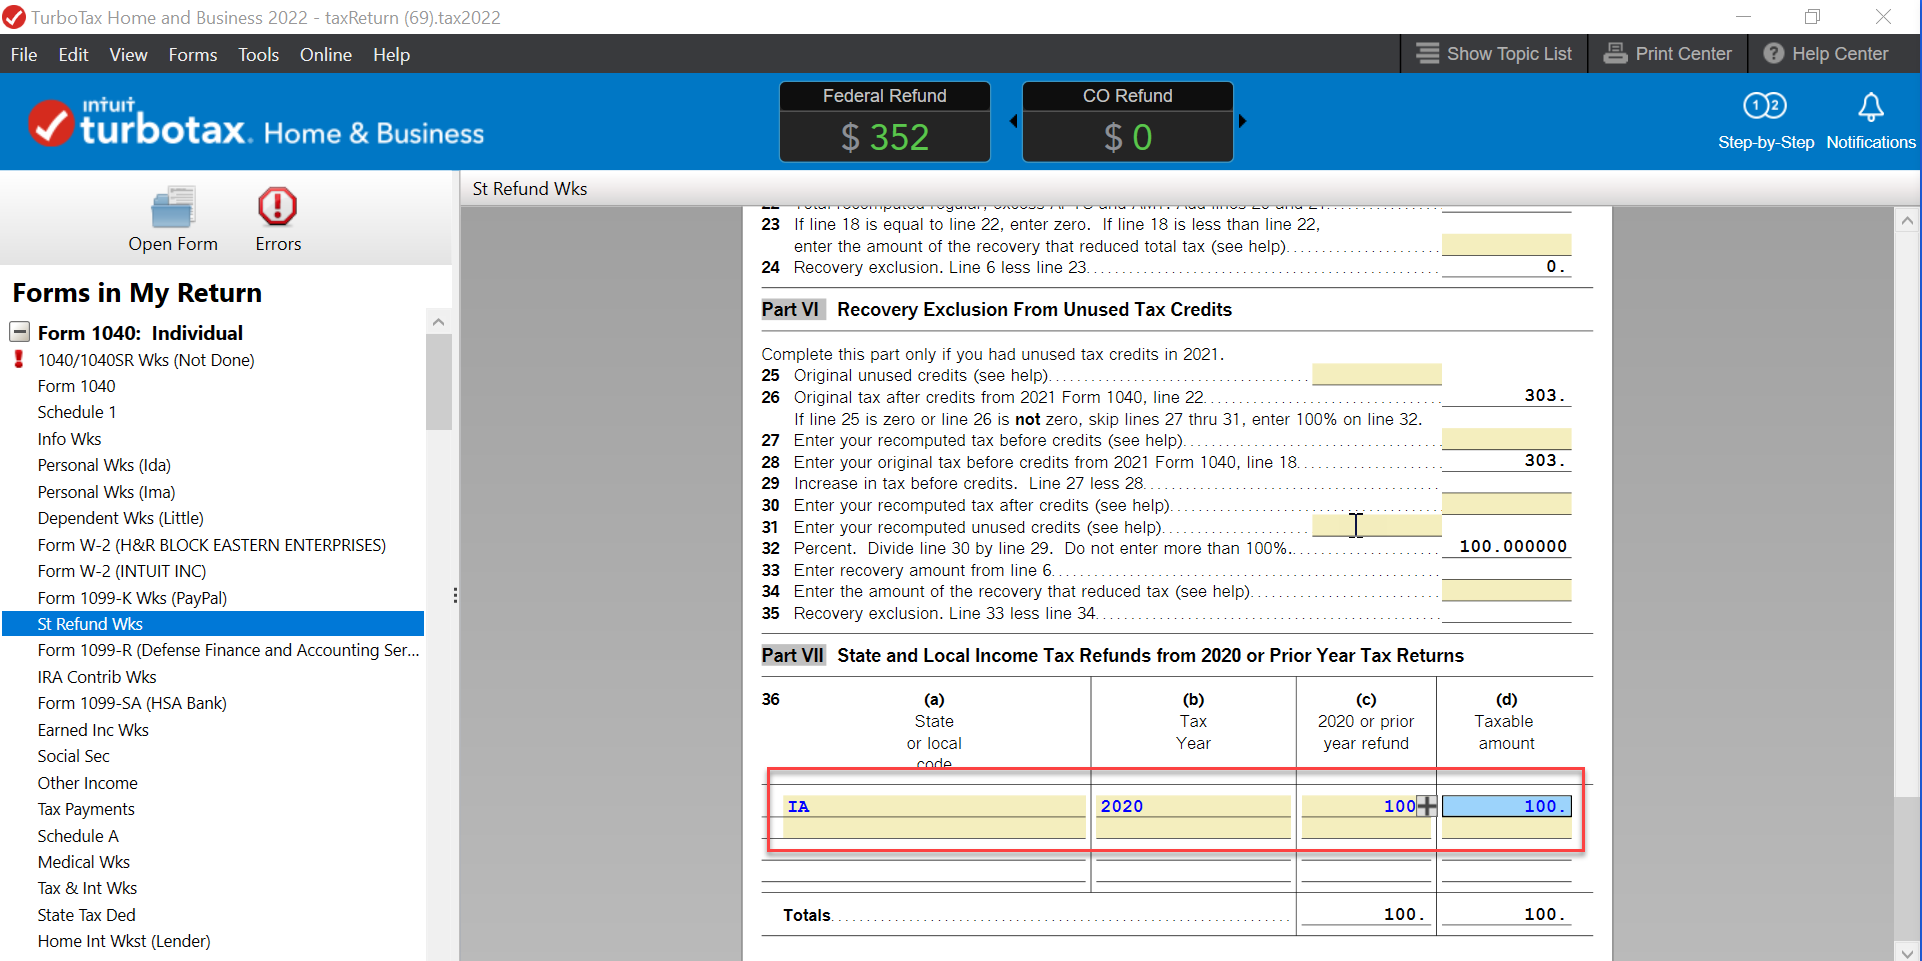Viewport: 1922px width, 961px height.
Task: Open the Online menu
Action: point(326,55)
